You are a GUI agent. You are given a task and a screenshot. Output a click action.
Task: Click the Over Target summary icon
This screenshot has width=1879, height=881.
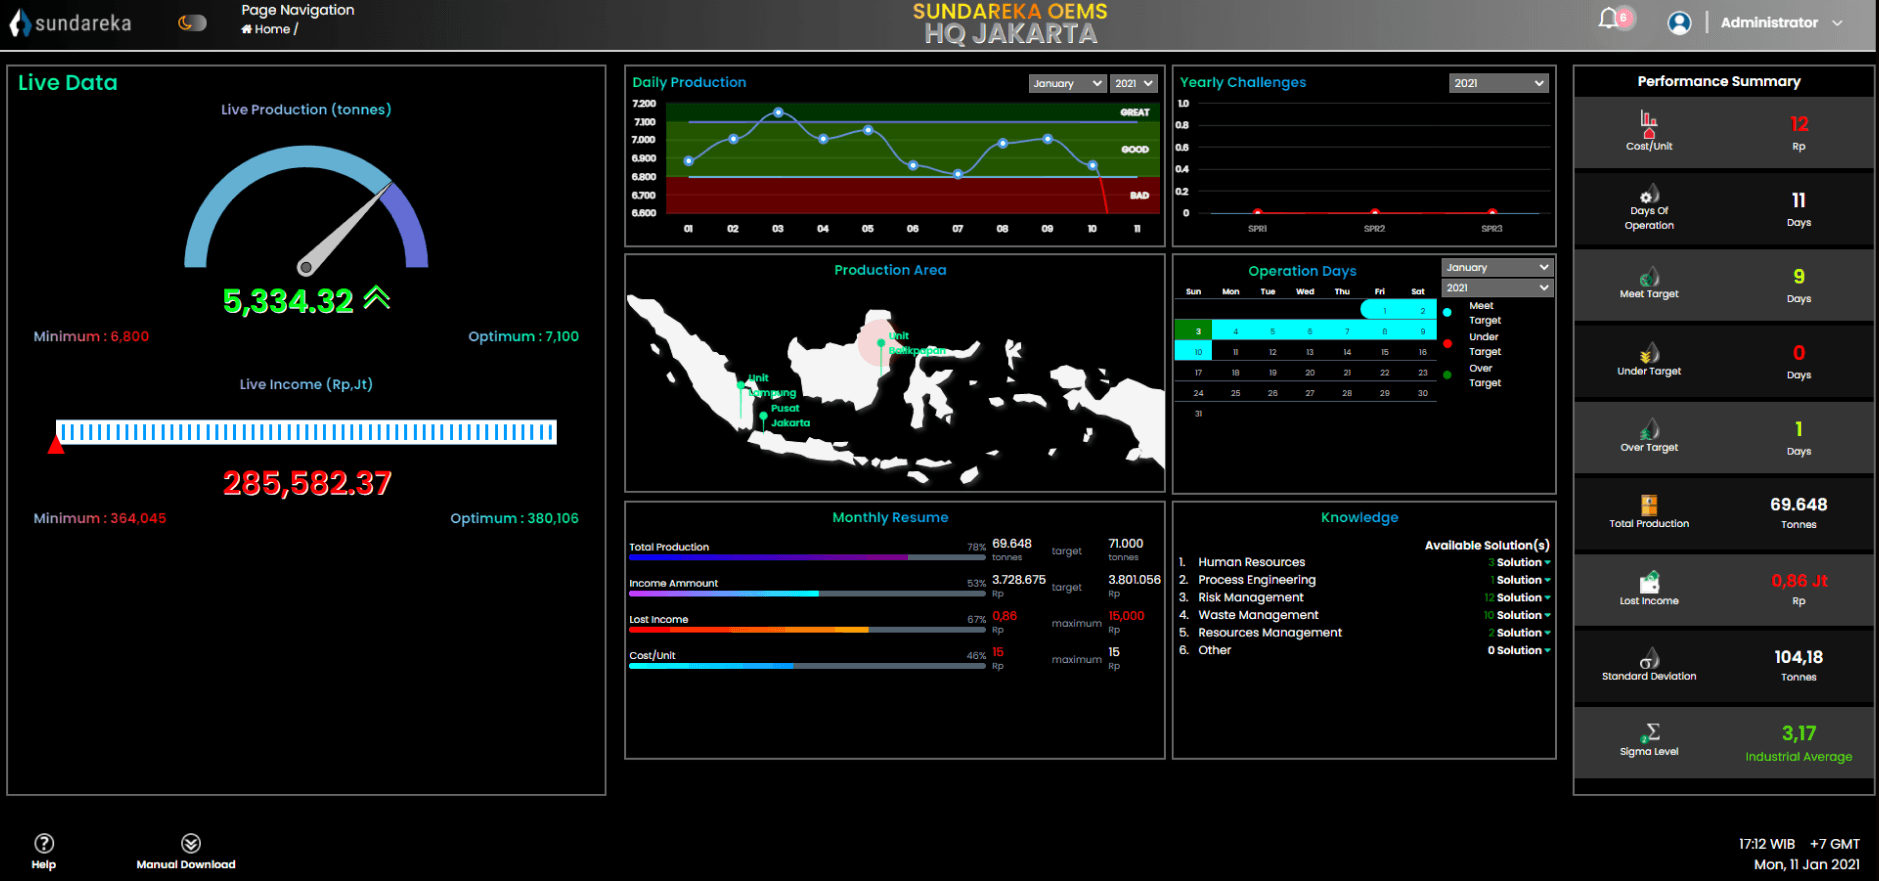1649,430
